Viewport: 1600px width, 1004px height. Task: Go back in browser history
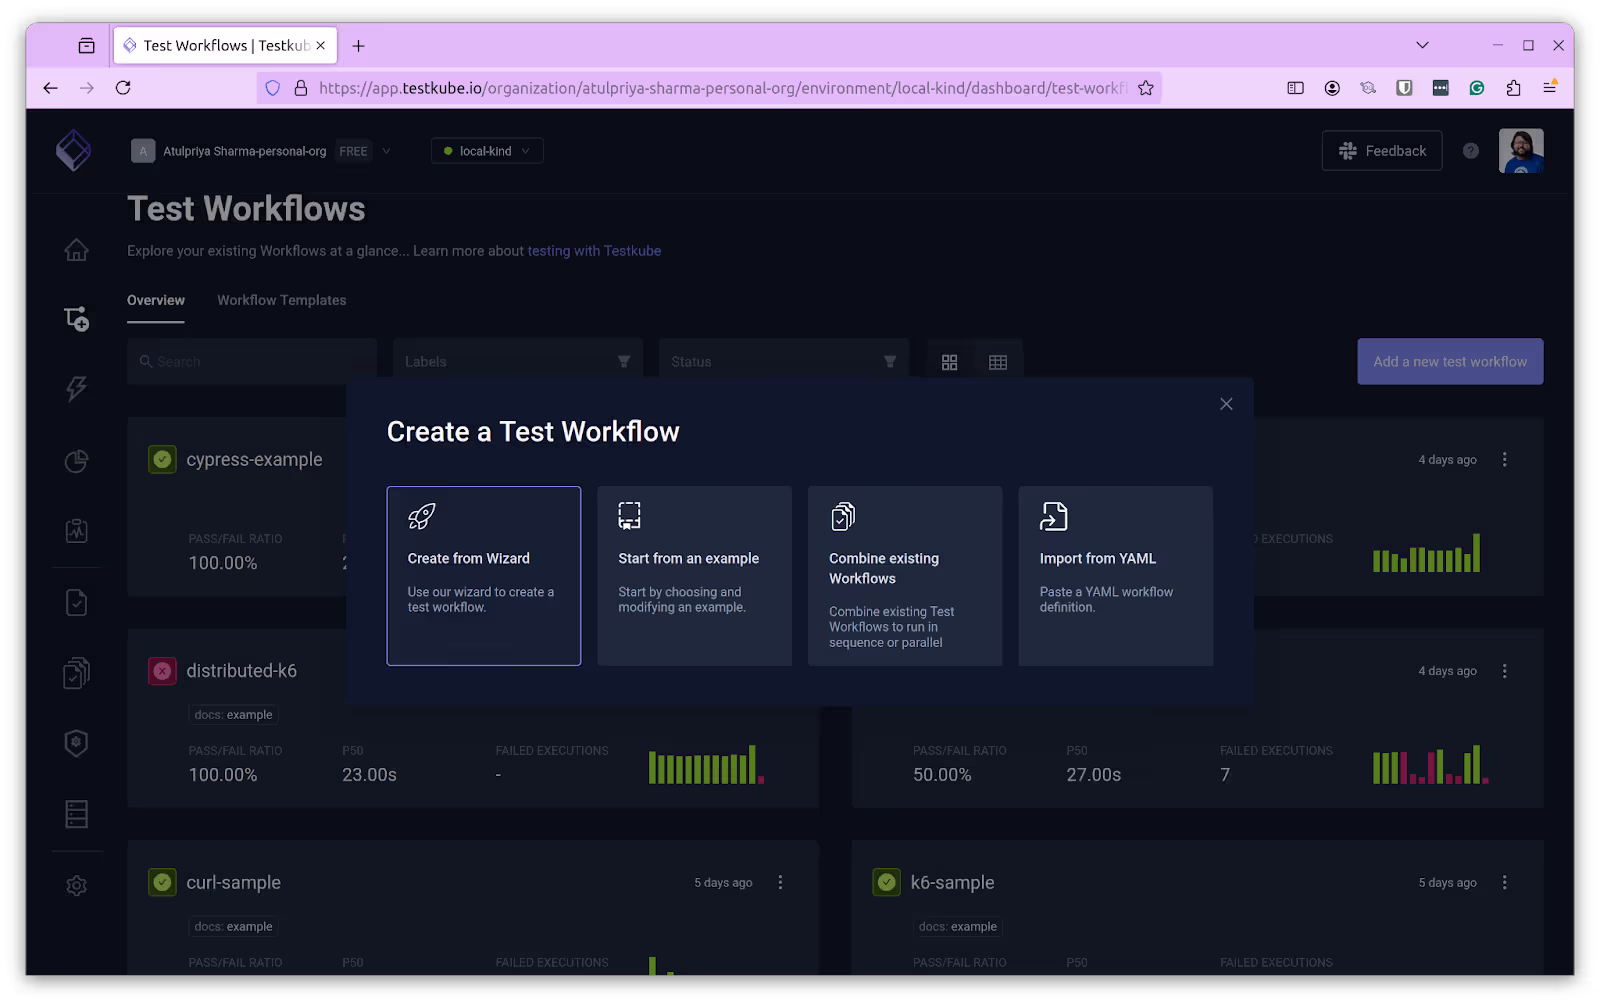click(50, 88)
